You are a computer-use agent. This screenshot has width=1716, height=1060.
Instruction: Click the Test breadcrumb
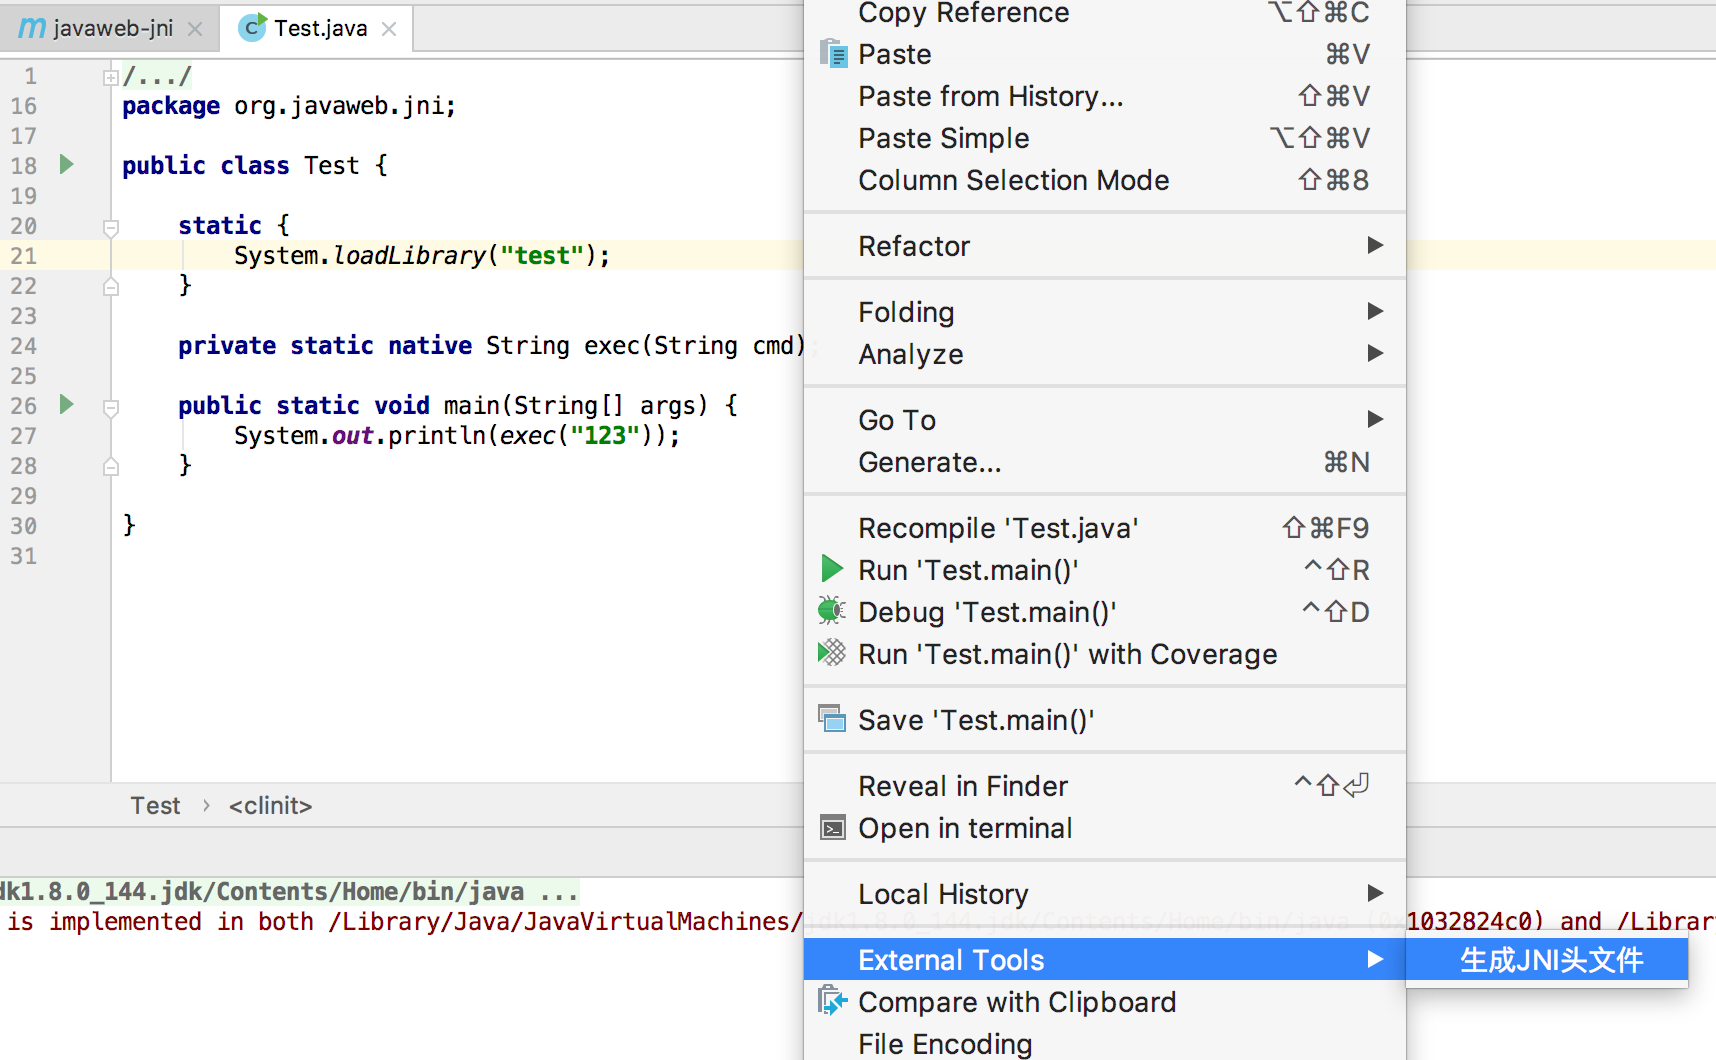[155, 806]
